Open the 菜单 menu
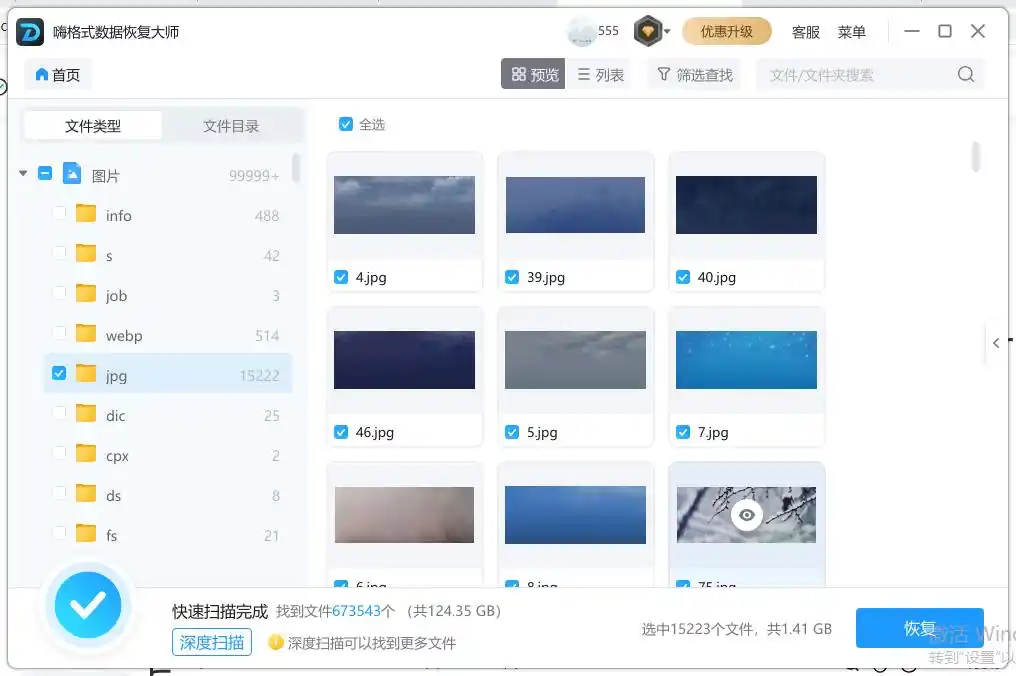Screen dimensions: 1016x676 852,31
